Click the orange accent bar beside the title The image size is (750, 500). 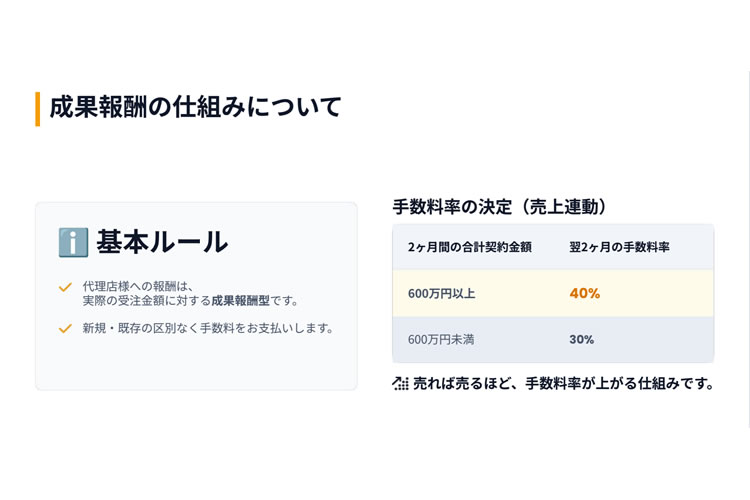[x=38, y=108]
